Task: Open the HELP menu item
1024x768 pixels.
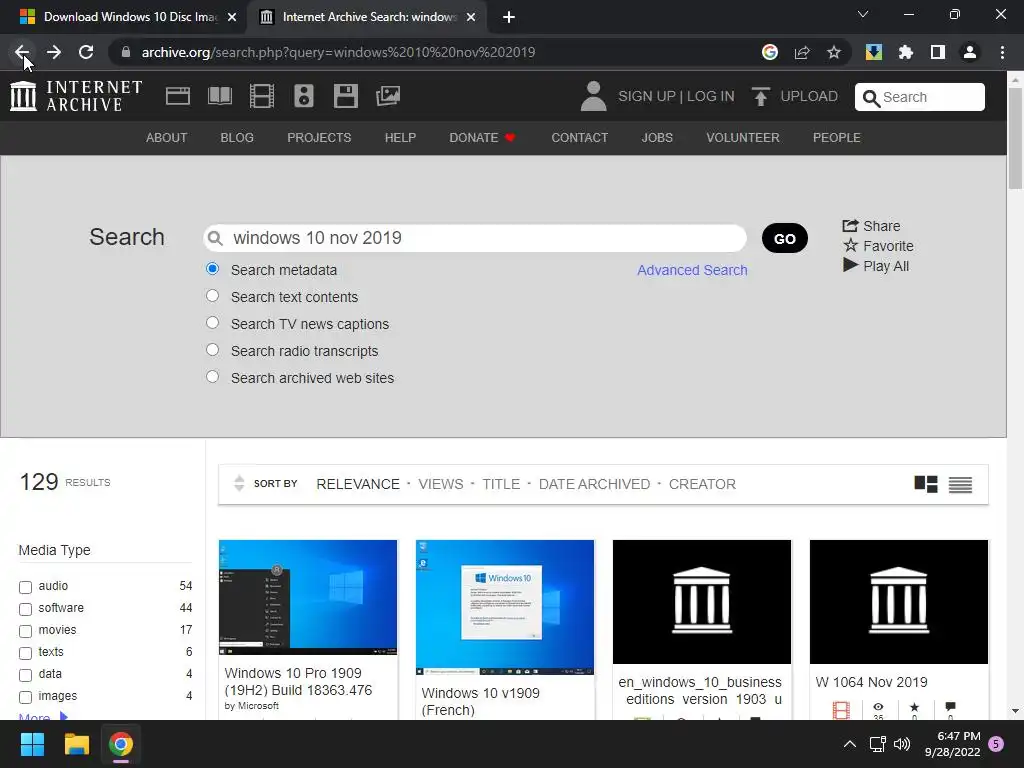Action: coord(400,138)
